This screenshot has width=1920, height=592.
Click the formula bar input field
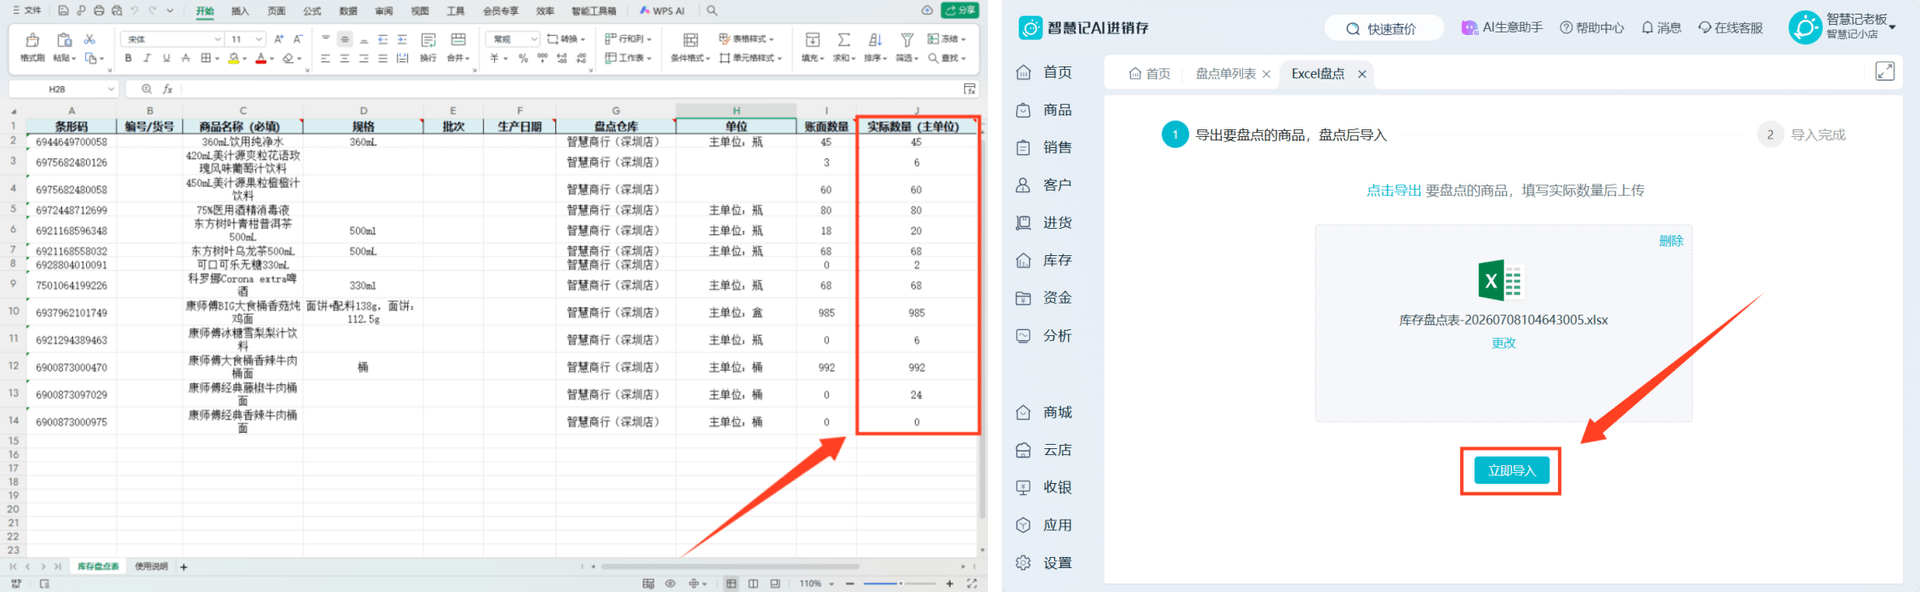click(x=570, y=89)
